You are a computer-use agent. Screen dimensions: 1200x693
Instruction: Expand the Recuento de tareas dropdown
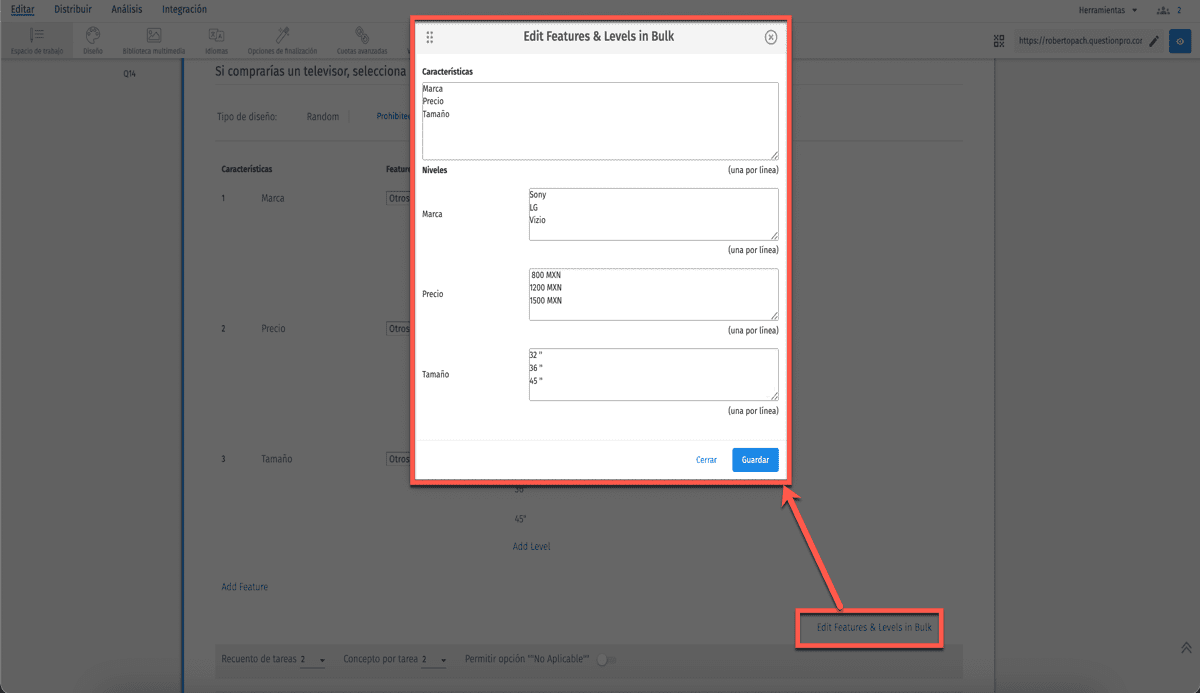(x=314, y=660)
